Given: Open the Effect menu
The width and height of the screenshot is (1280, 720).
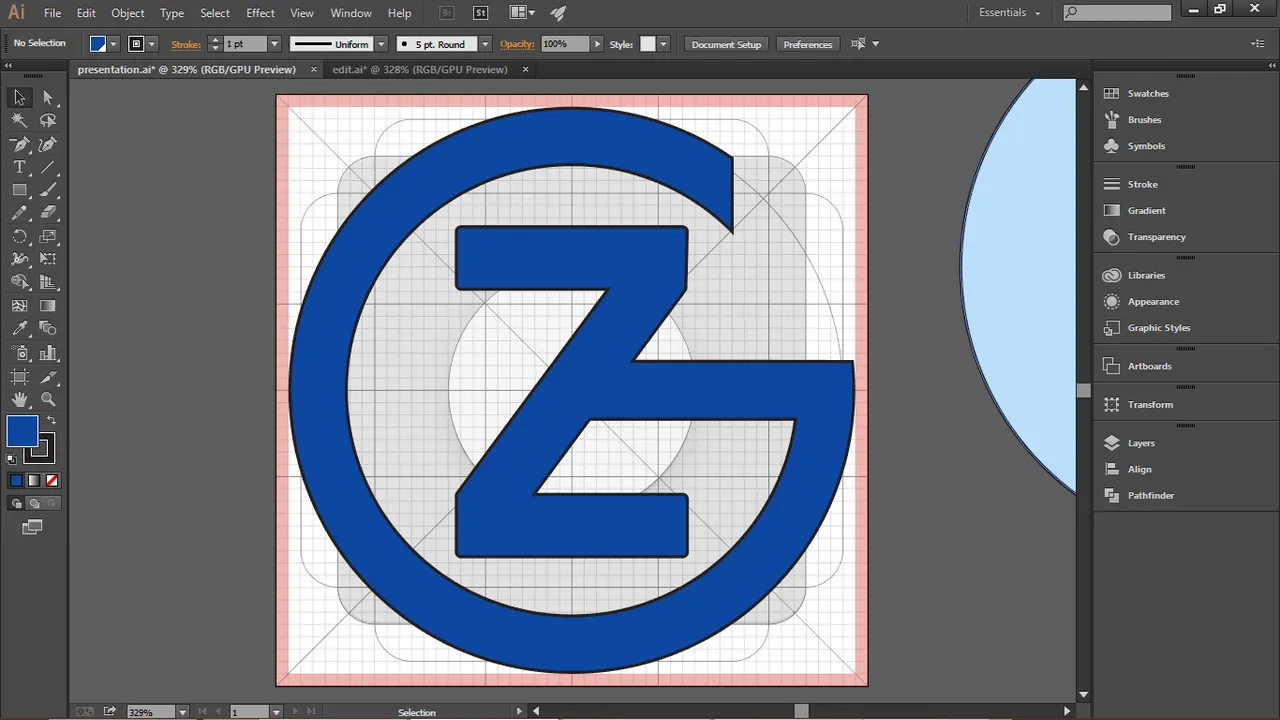Looking at the screenshot, I should click(x=260, y=13).
